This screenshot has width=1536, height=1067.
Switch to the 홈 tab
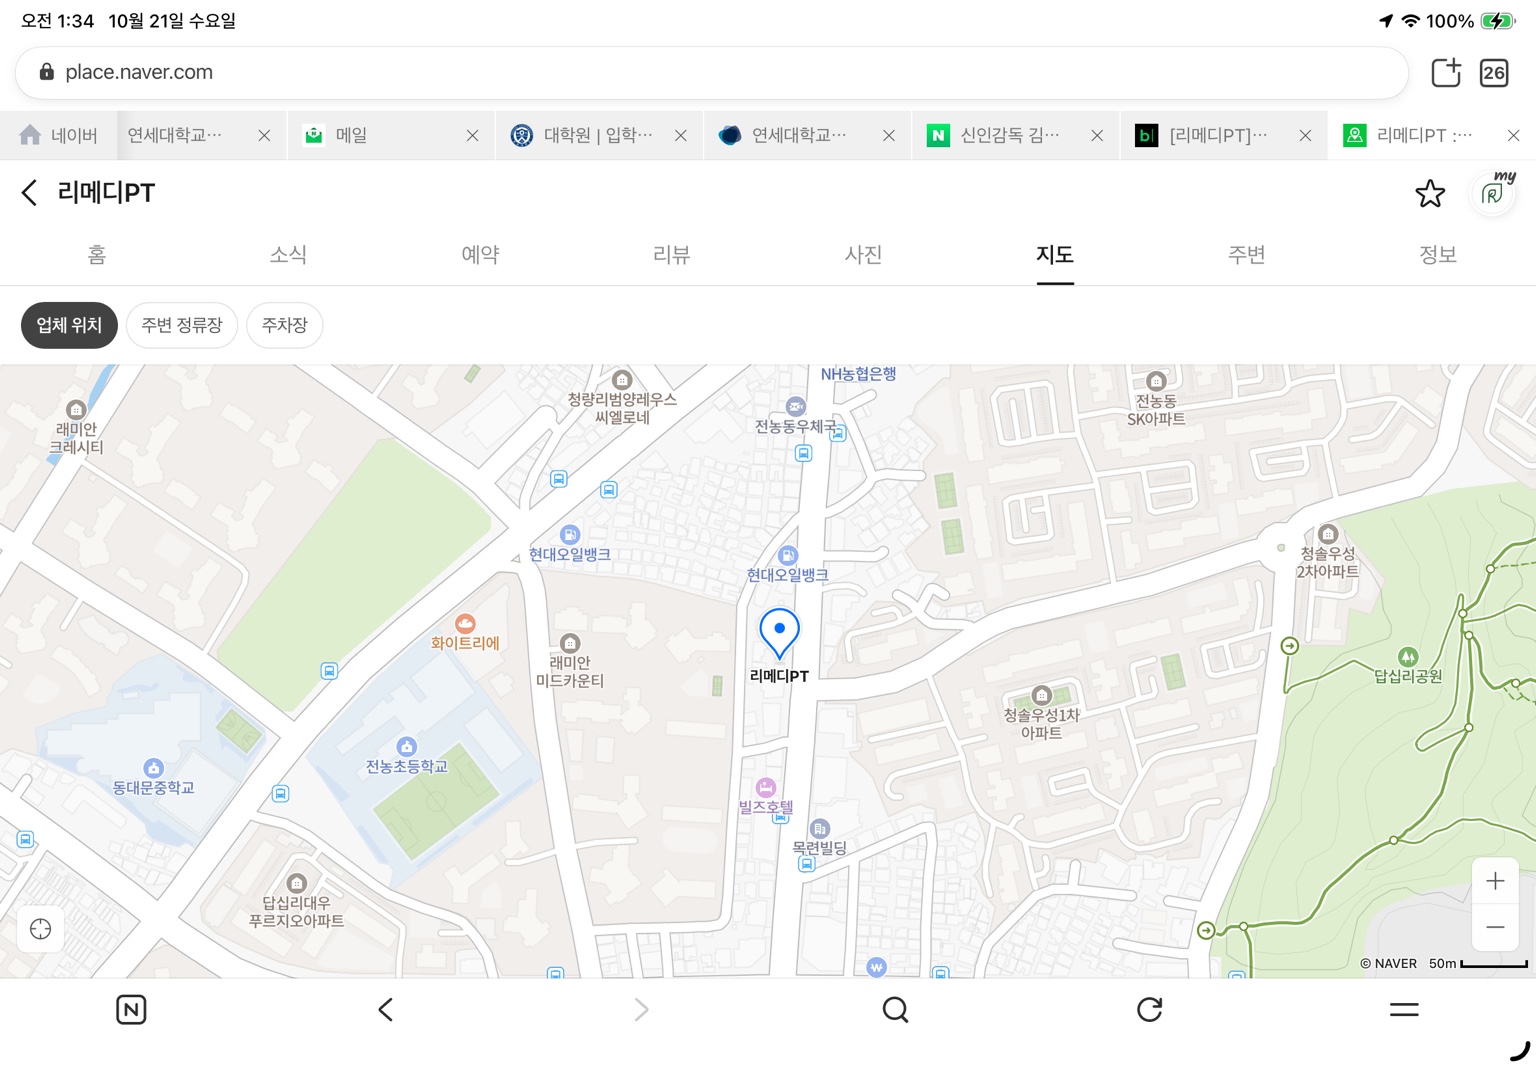point(96,255)
